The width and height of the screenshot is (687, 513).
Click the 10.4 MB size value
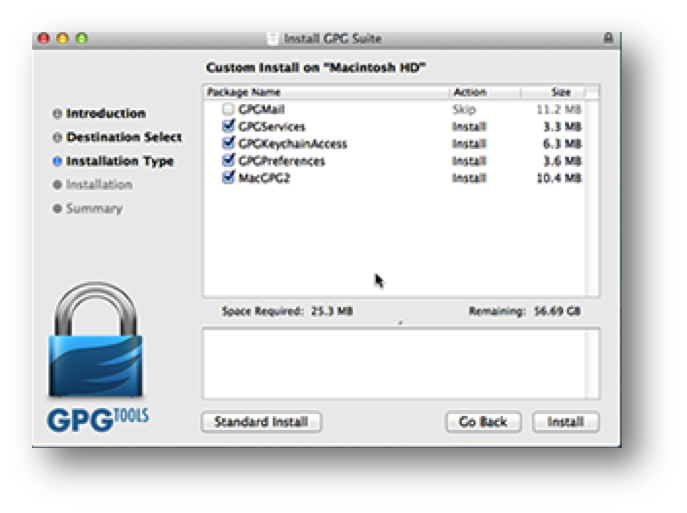click(x=559, y=178)
